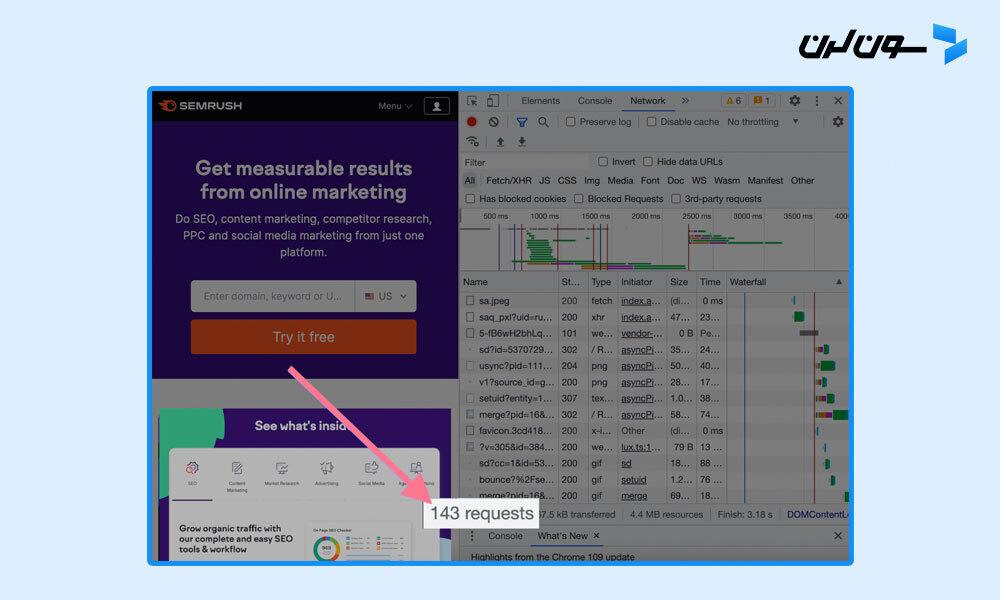
Task: Select the saq_pxl?uid=ru request row
Action: point(654,317)
